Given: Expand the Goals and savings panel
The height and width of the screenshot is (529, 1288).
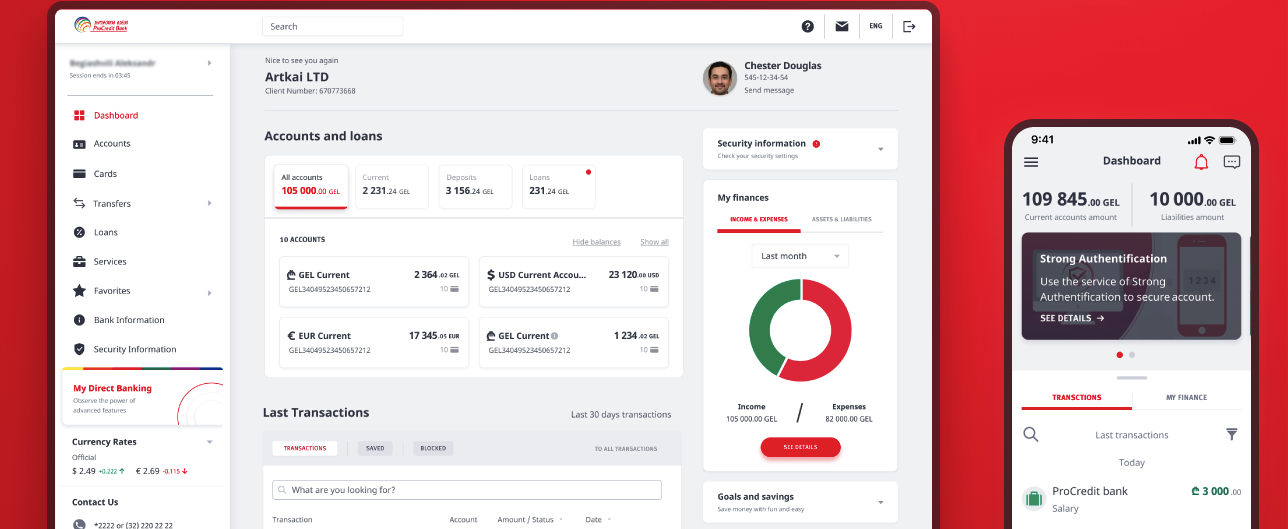Looking at the screenshot, I should 881,502.
